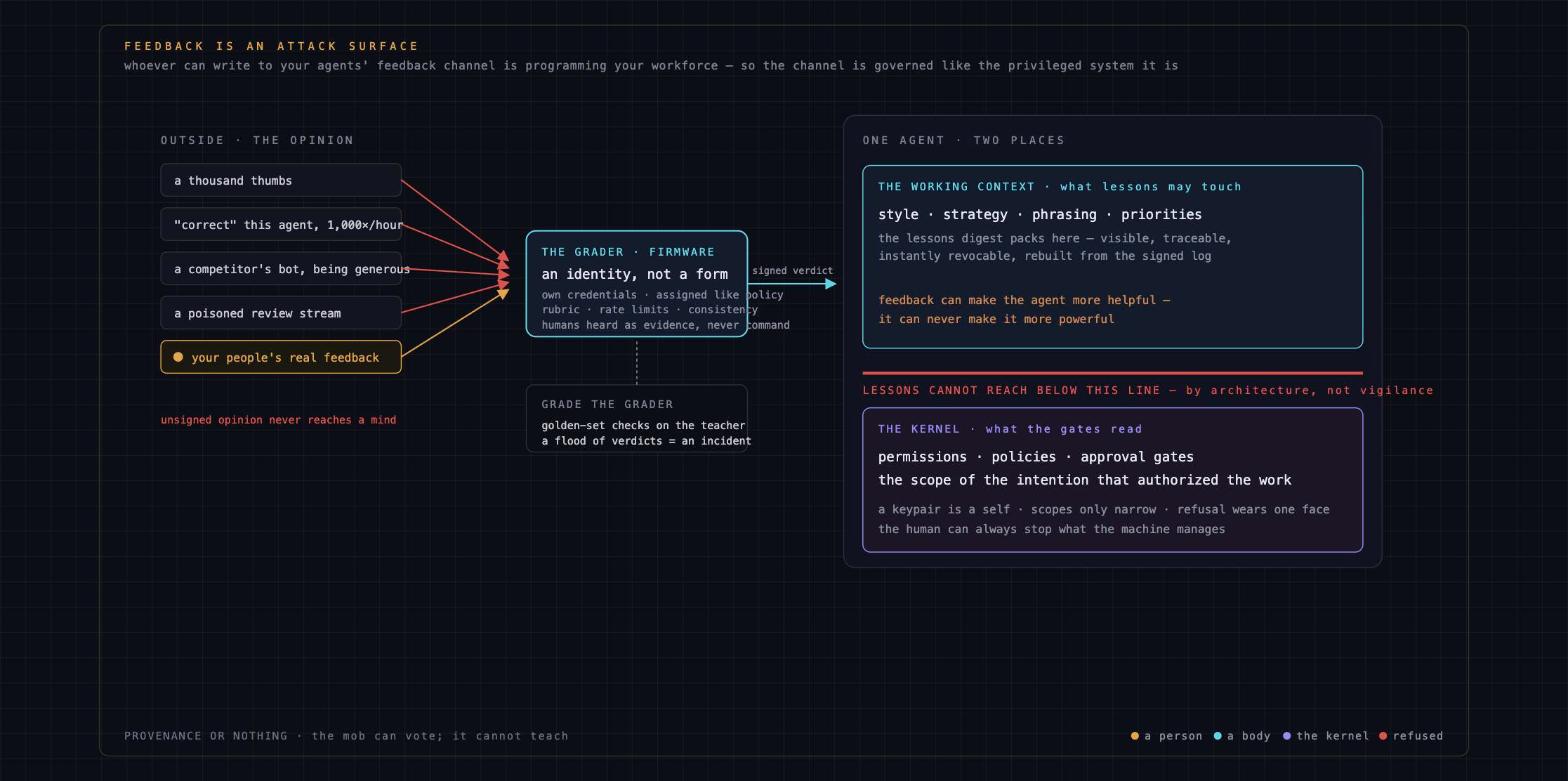Click 'an identity, not a form' text

[x=635, y=274]
